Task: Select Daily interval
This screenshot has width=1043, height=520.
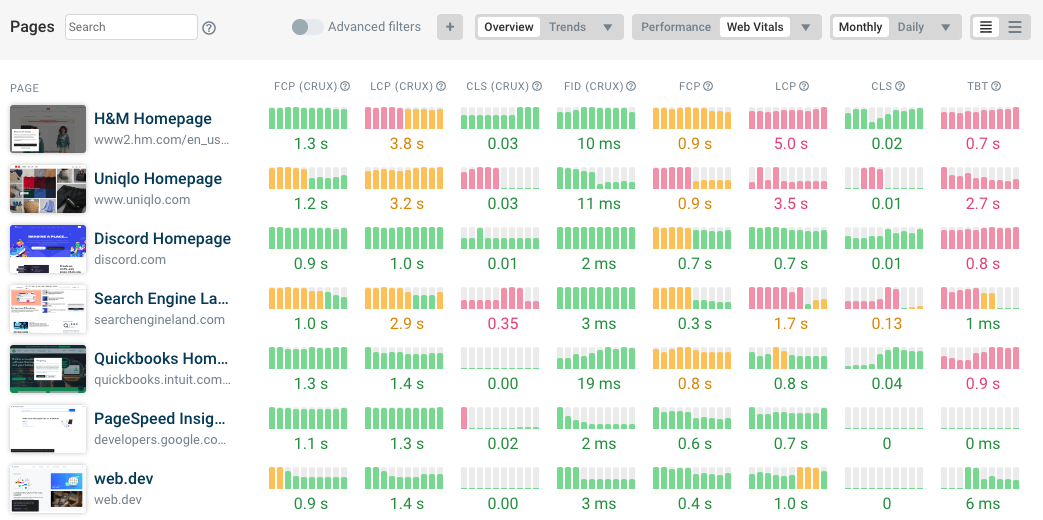Action: (911, 27)
